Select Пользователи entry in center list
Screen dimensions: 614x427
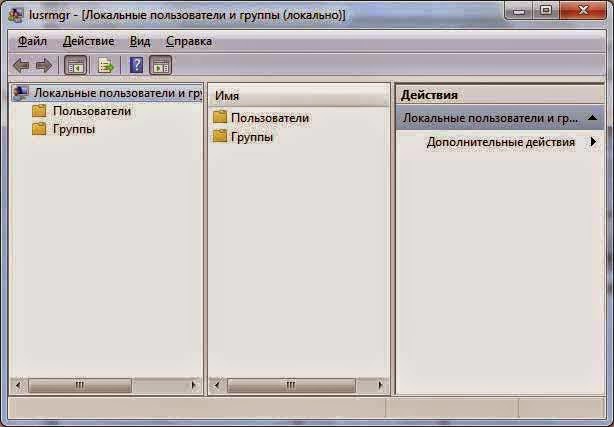click(270, 118)
